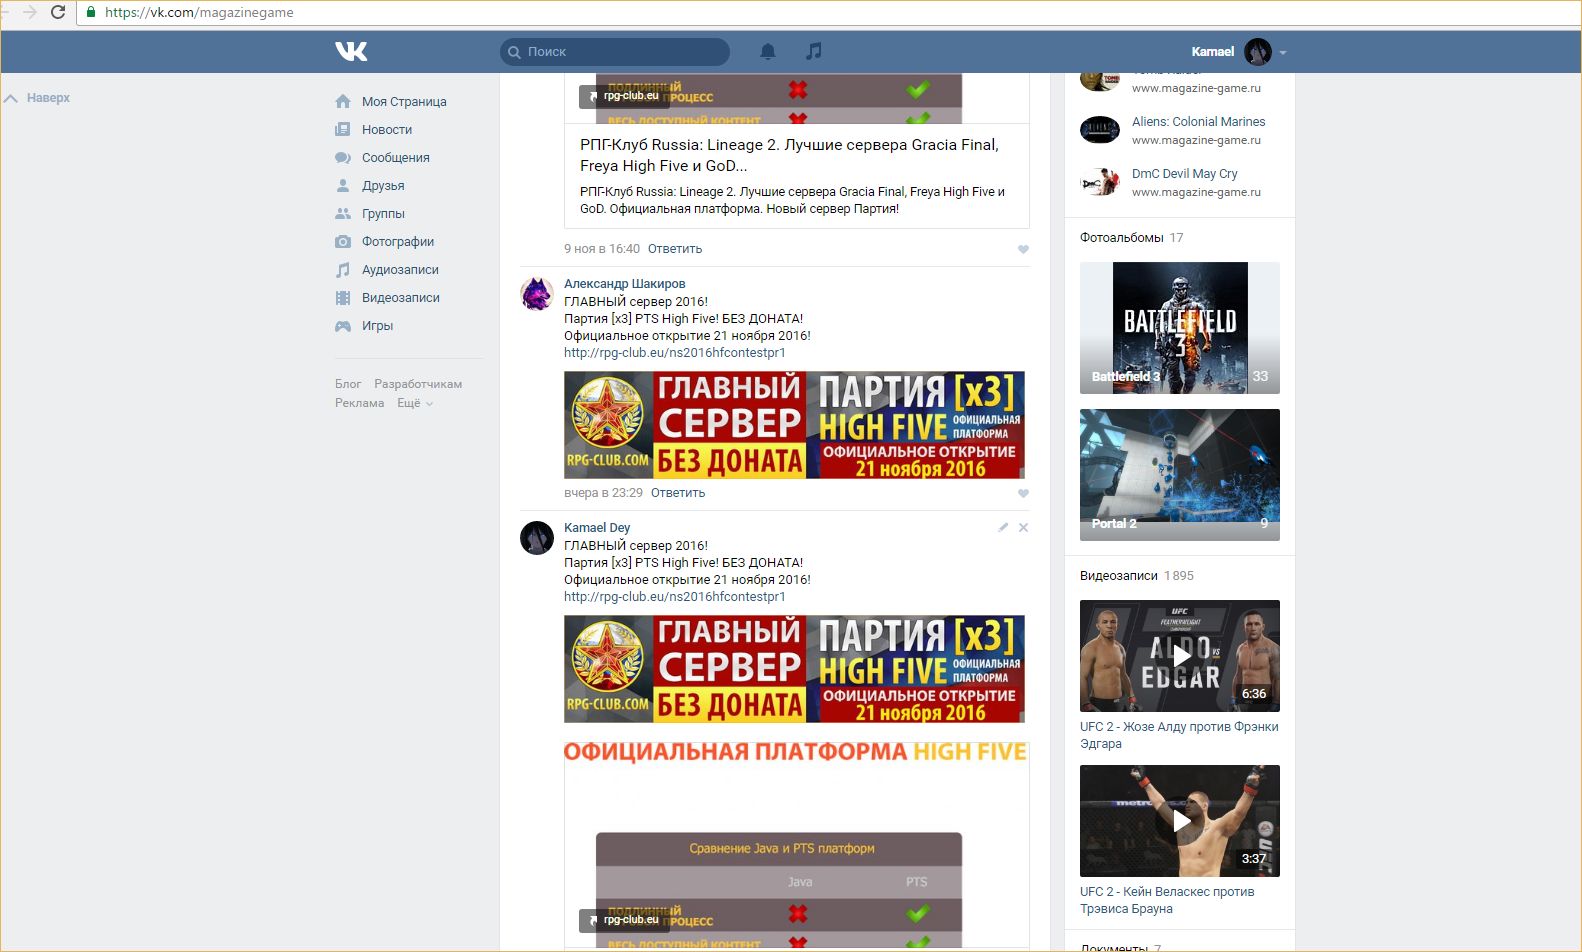1582x952 pixels.
Task: Click the browser address bar URL
Action: [x=199, y=13]
